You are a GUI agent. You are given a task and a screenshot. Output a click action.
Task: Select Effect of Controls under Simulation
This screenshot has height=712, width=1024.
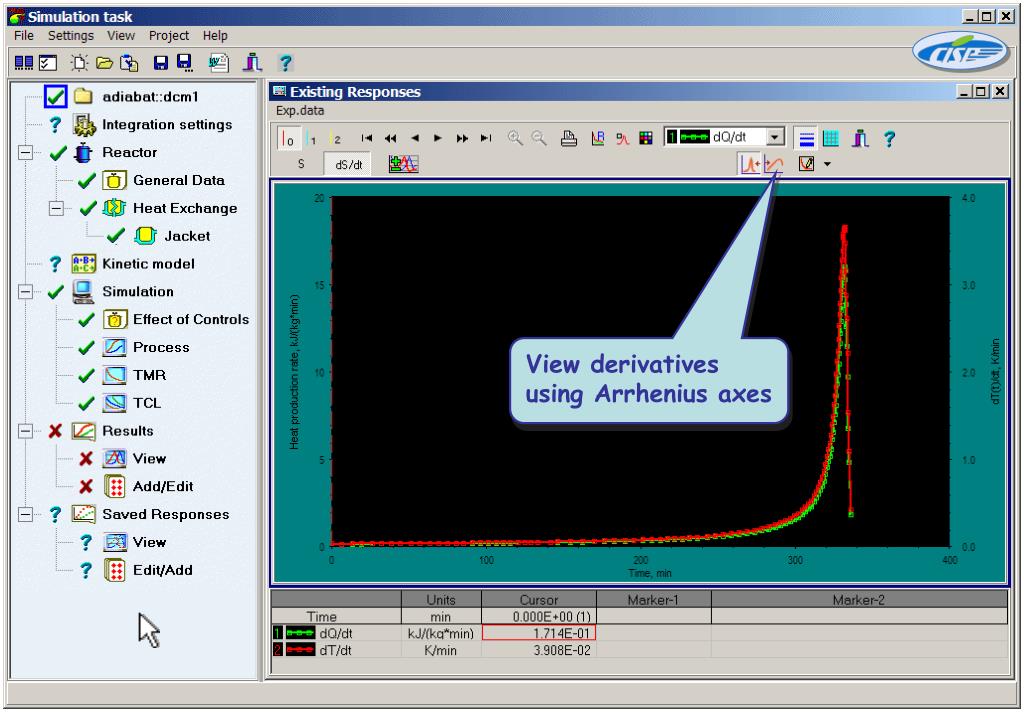(x=191, y=319)
